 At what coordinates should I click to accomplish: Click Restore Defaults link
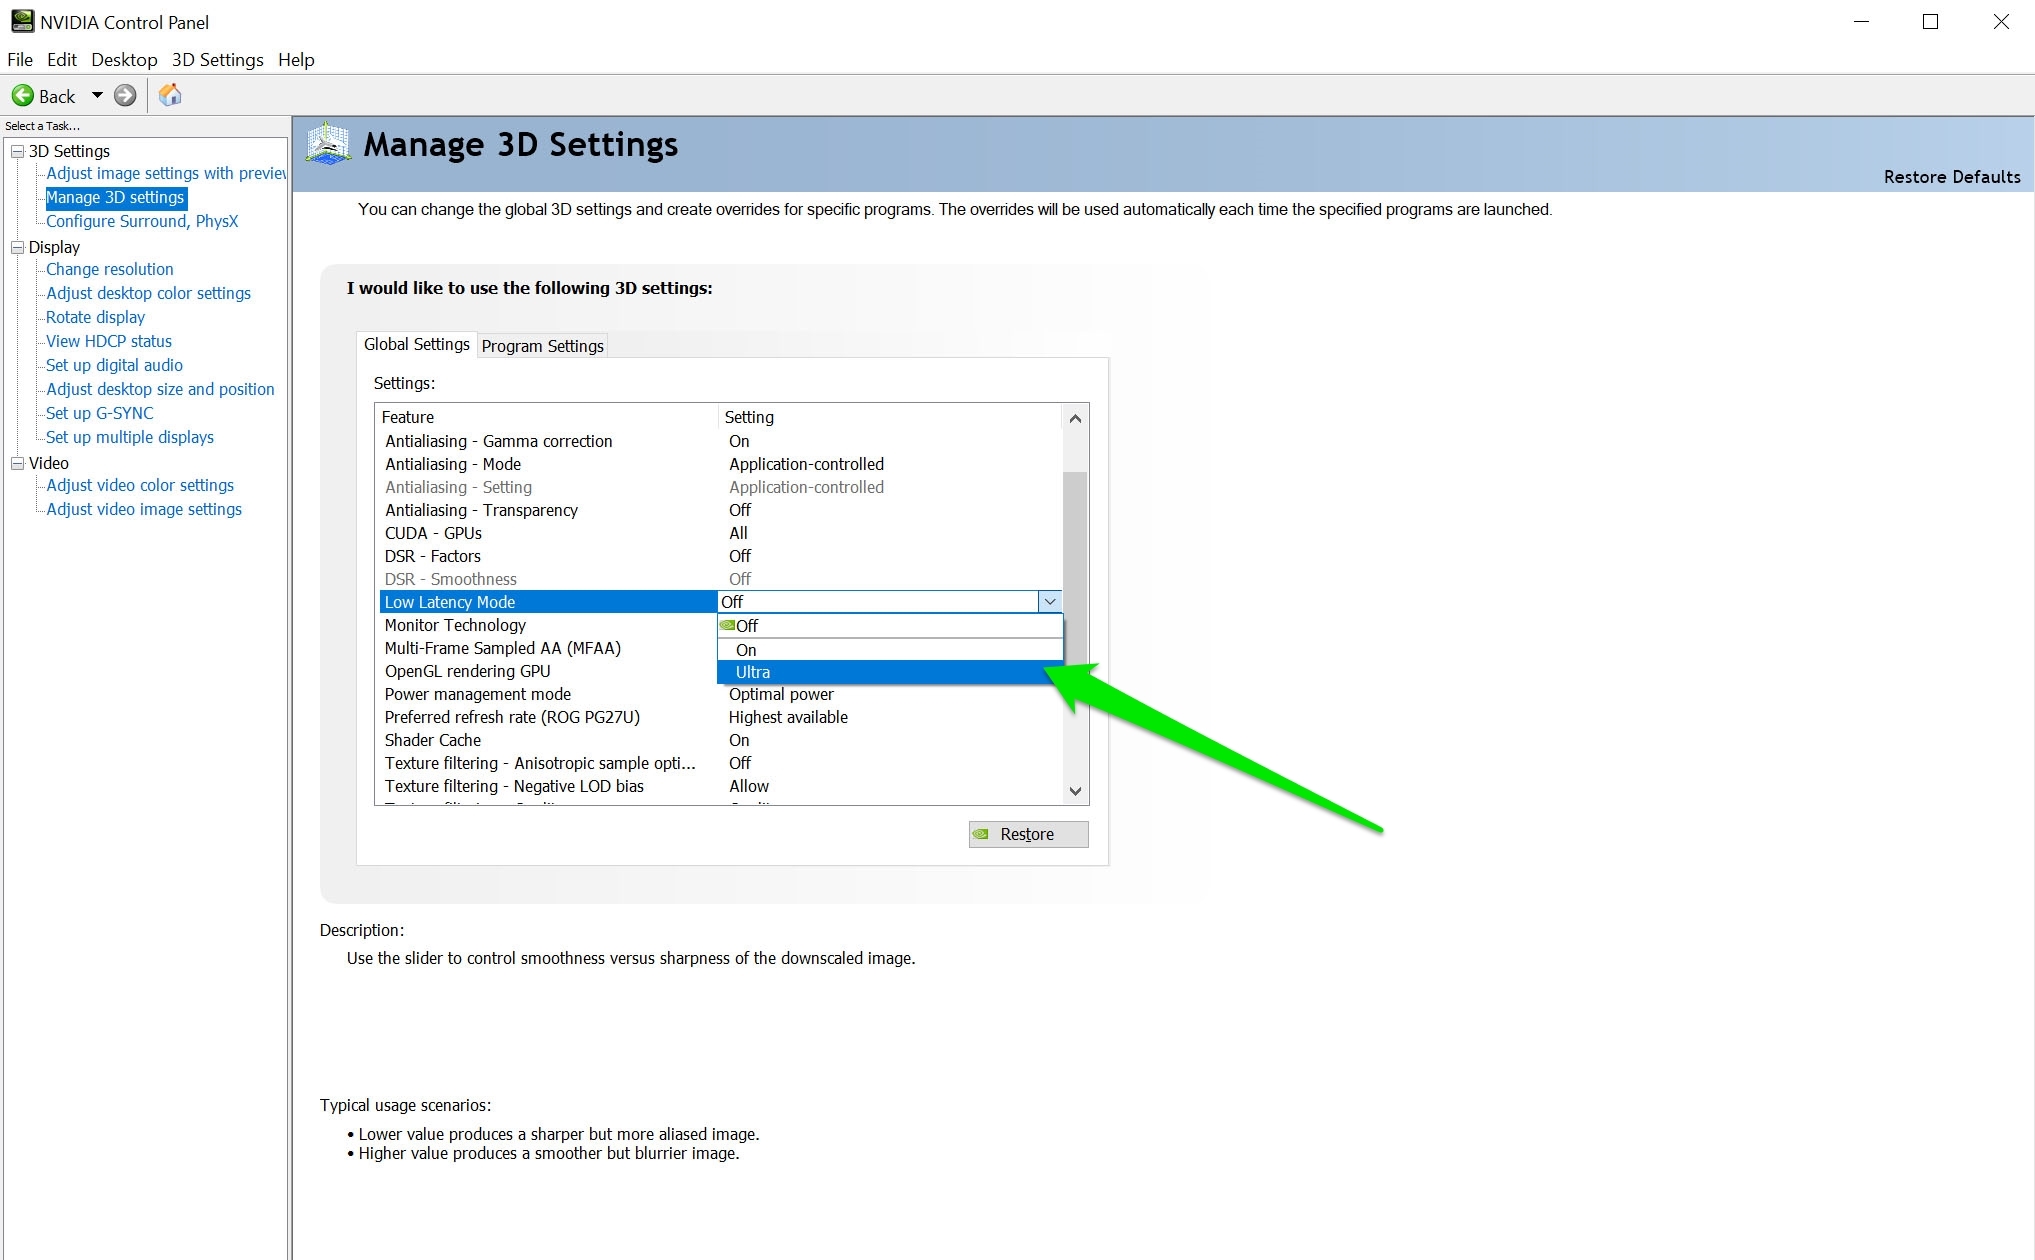pyautogui.click(x=1951, y=177)
